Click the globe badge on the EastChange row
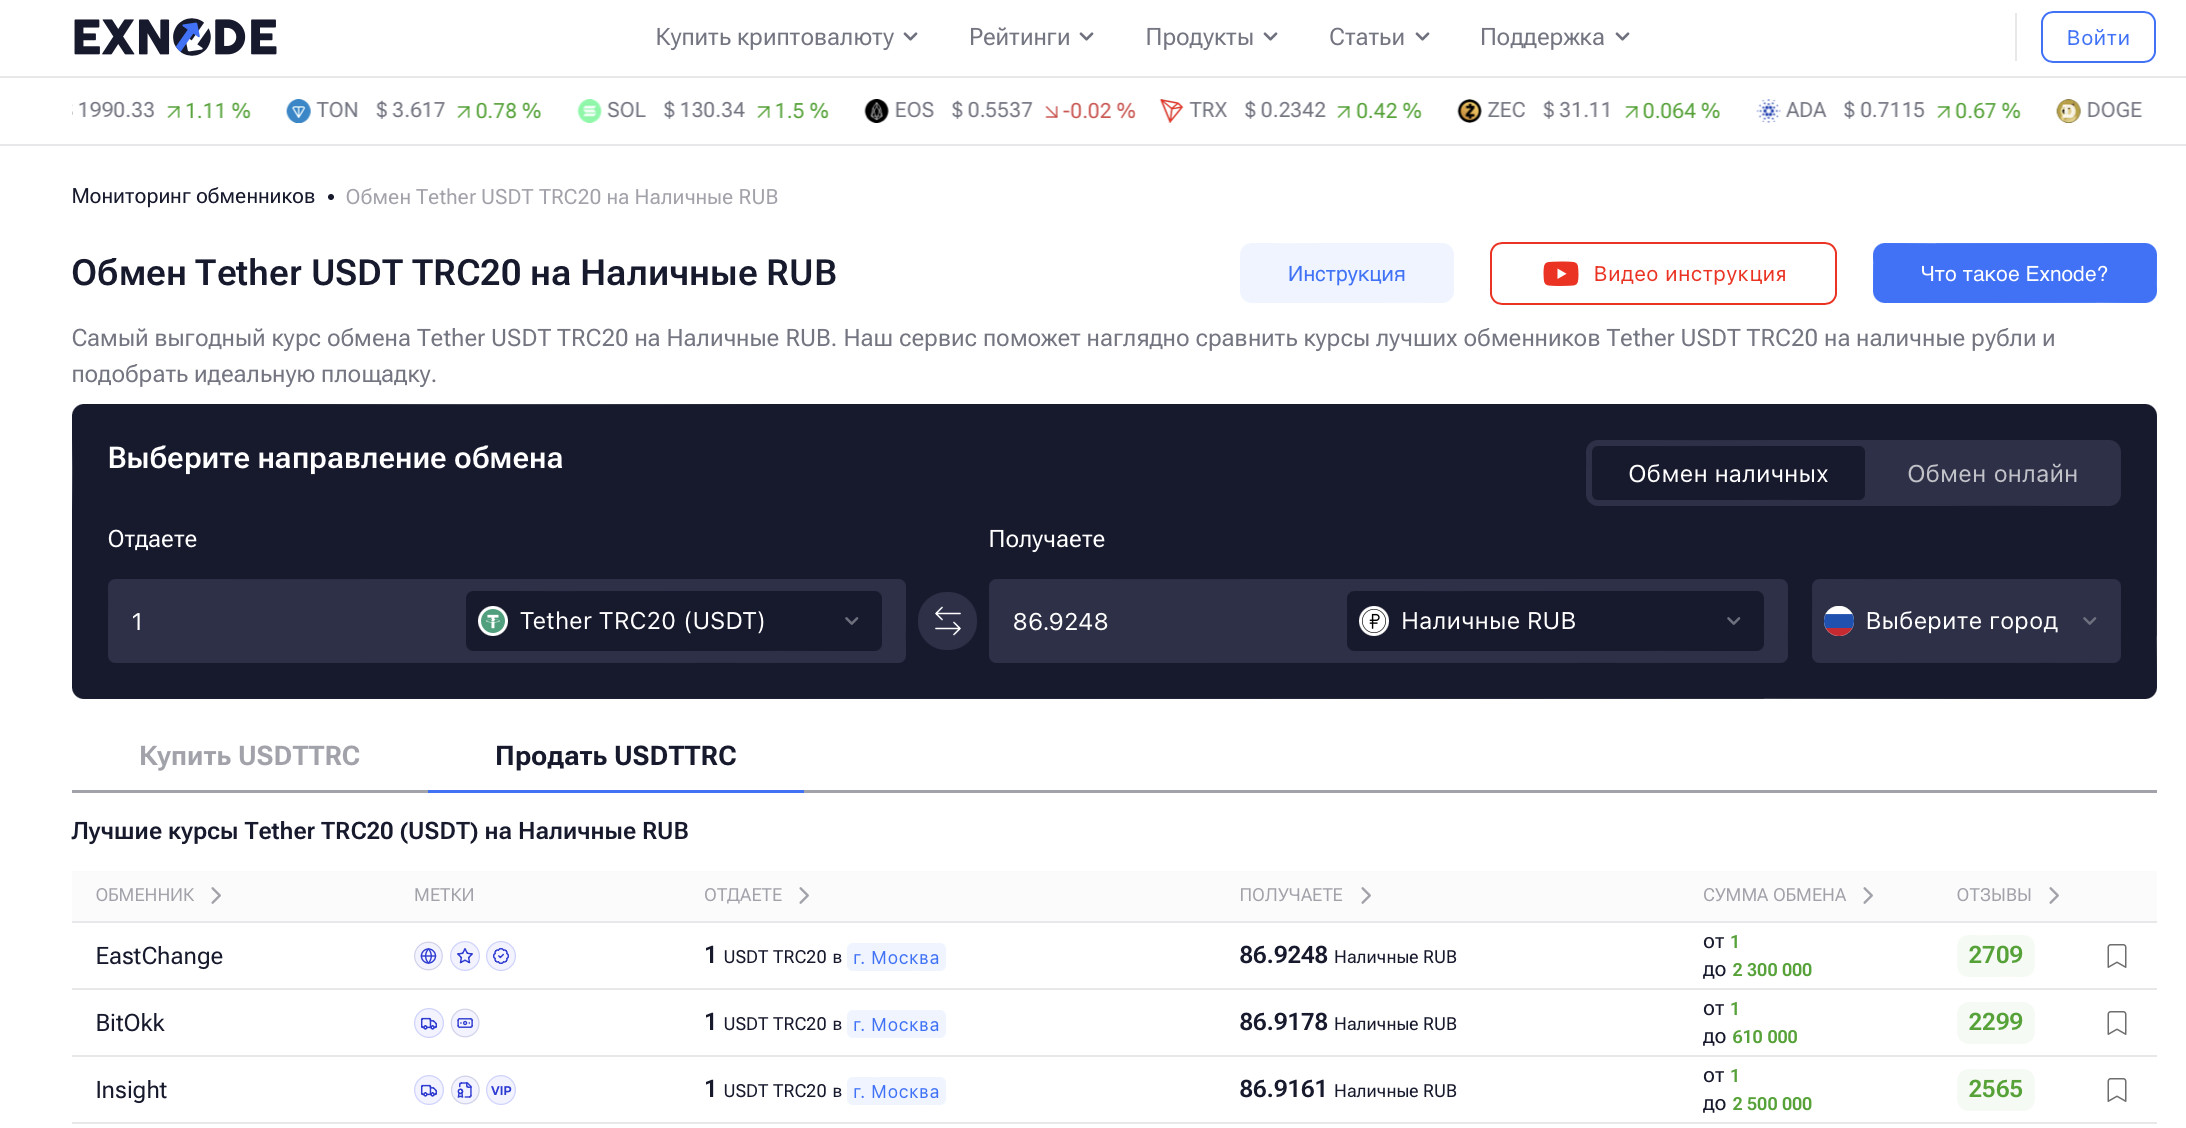 click(428, 956)
